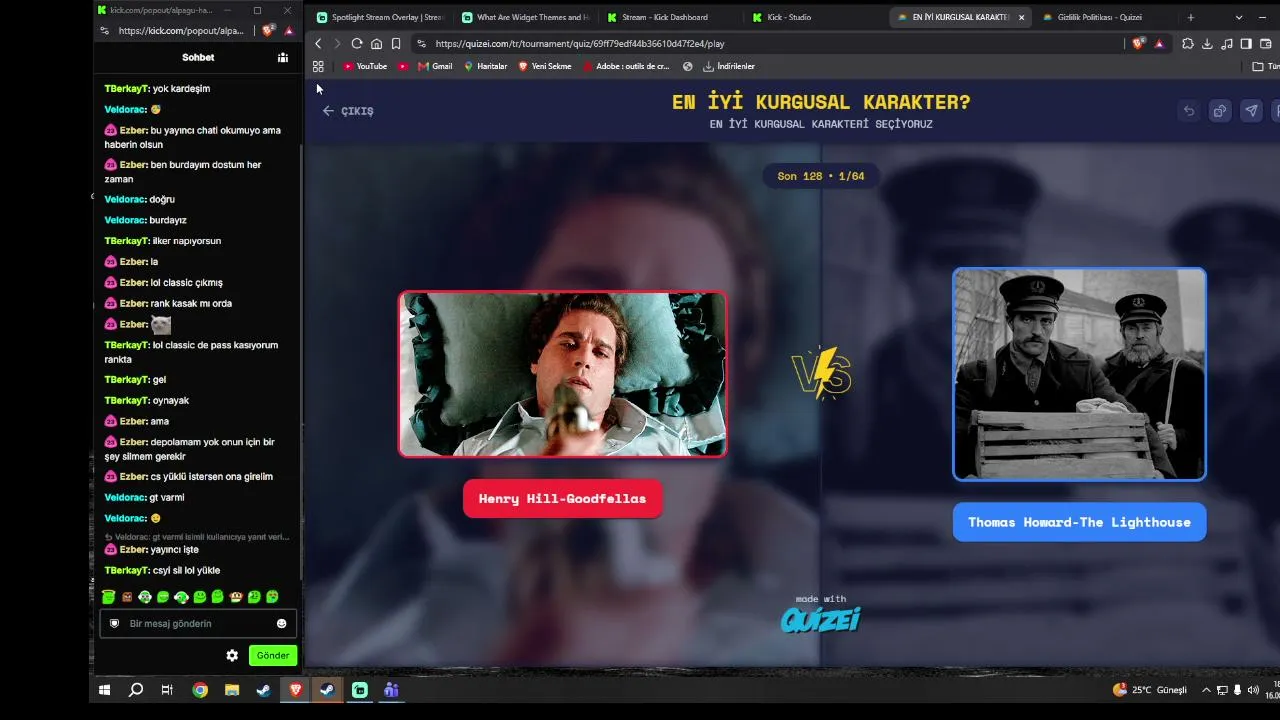Click the Brave Shields icon in Kick popout
Viewport: 1280px width, 720px height.
point(268,31)
